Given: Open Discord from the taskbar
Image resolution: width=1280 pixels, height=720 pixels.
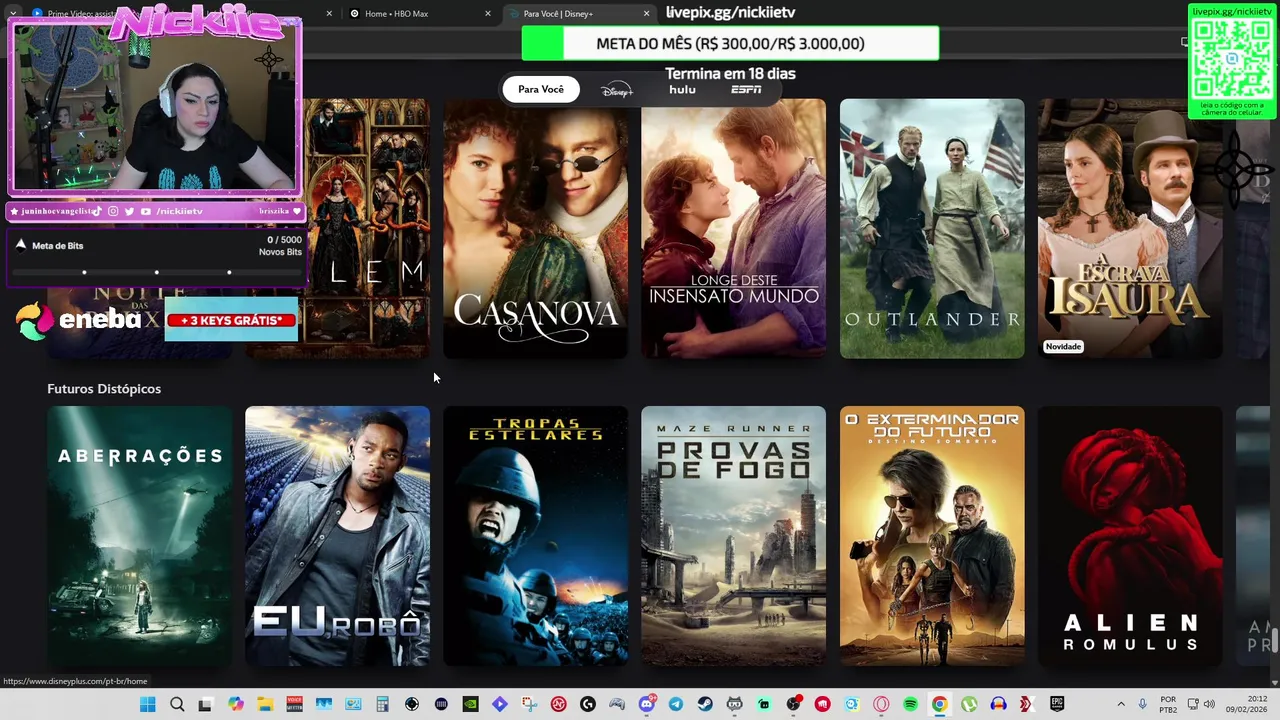Looking at the screenshot, I should click(x=646, y=704).
